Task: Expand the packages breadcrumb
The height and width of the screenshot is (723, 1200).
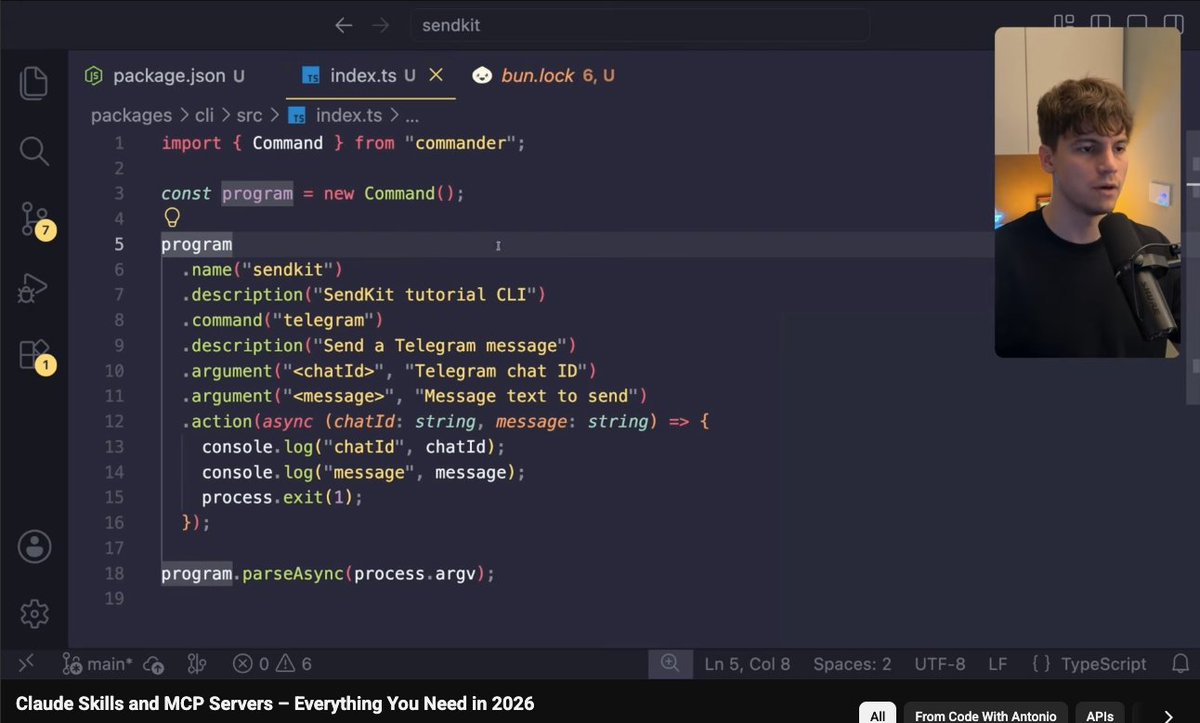Action: click(x=131, y=115)
